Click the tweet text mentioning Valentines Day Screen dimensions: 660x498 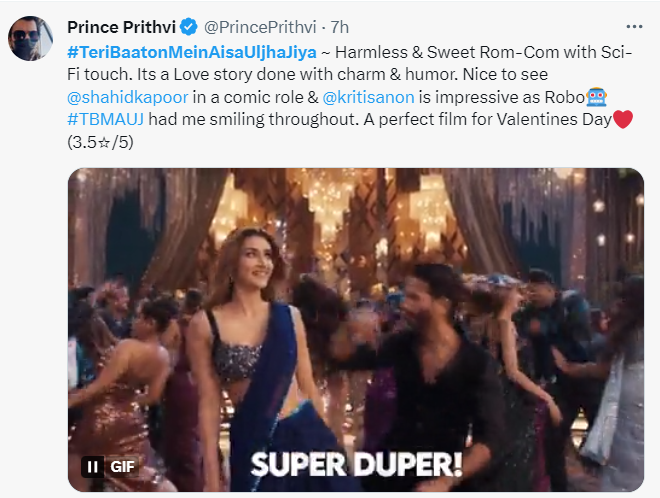point(480,120)
